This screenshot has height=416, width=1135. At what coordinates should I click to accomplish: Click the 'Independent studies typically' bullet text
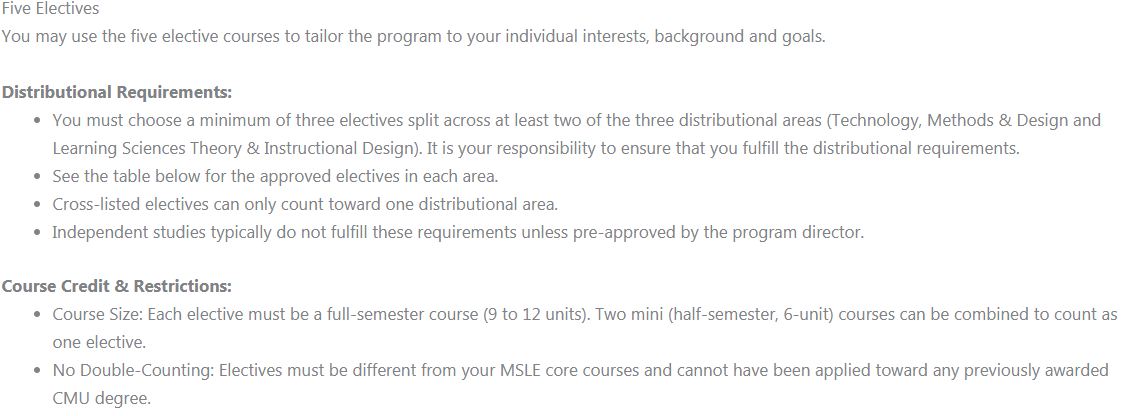[x=458, y=233]
